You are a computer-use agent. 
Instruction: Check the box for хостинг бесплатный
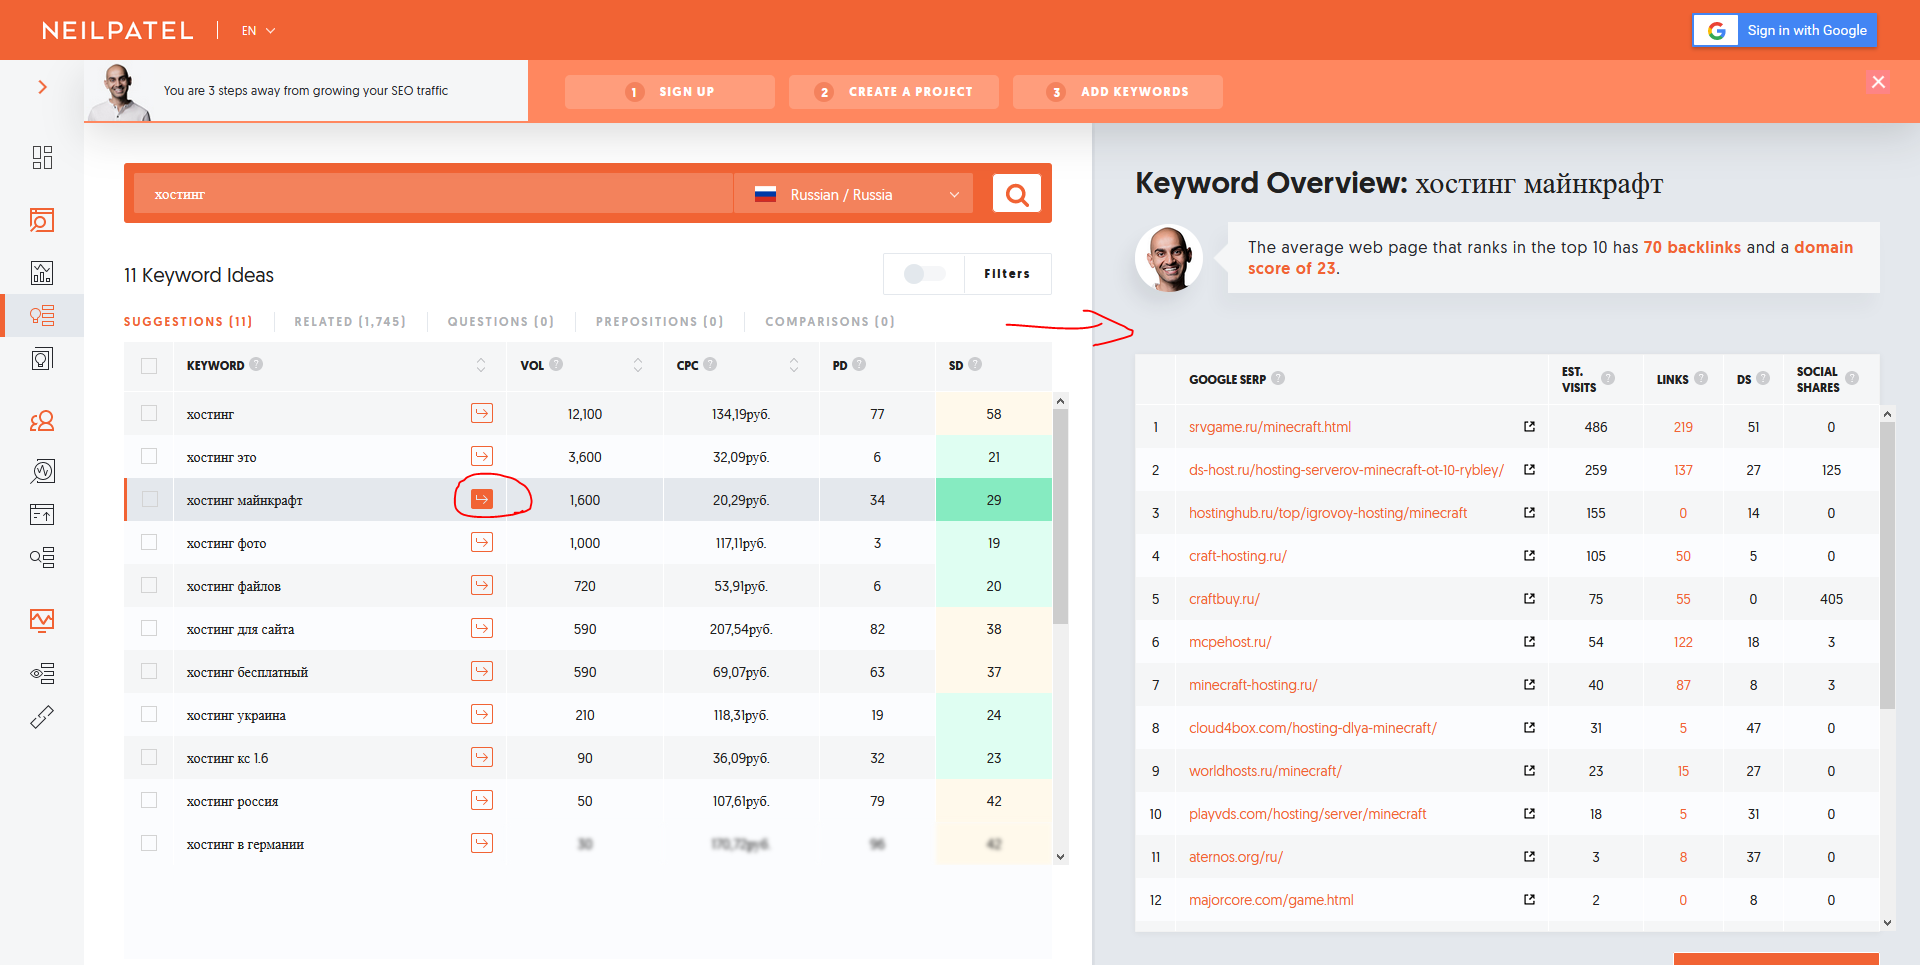149,671
